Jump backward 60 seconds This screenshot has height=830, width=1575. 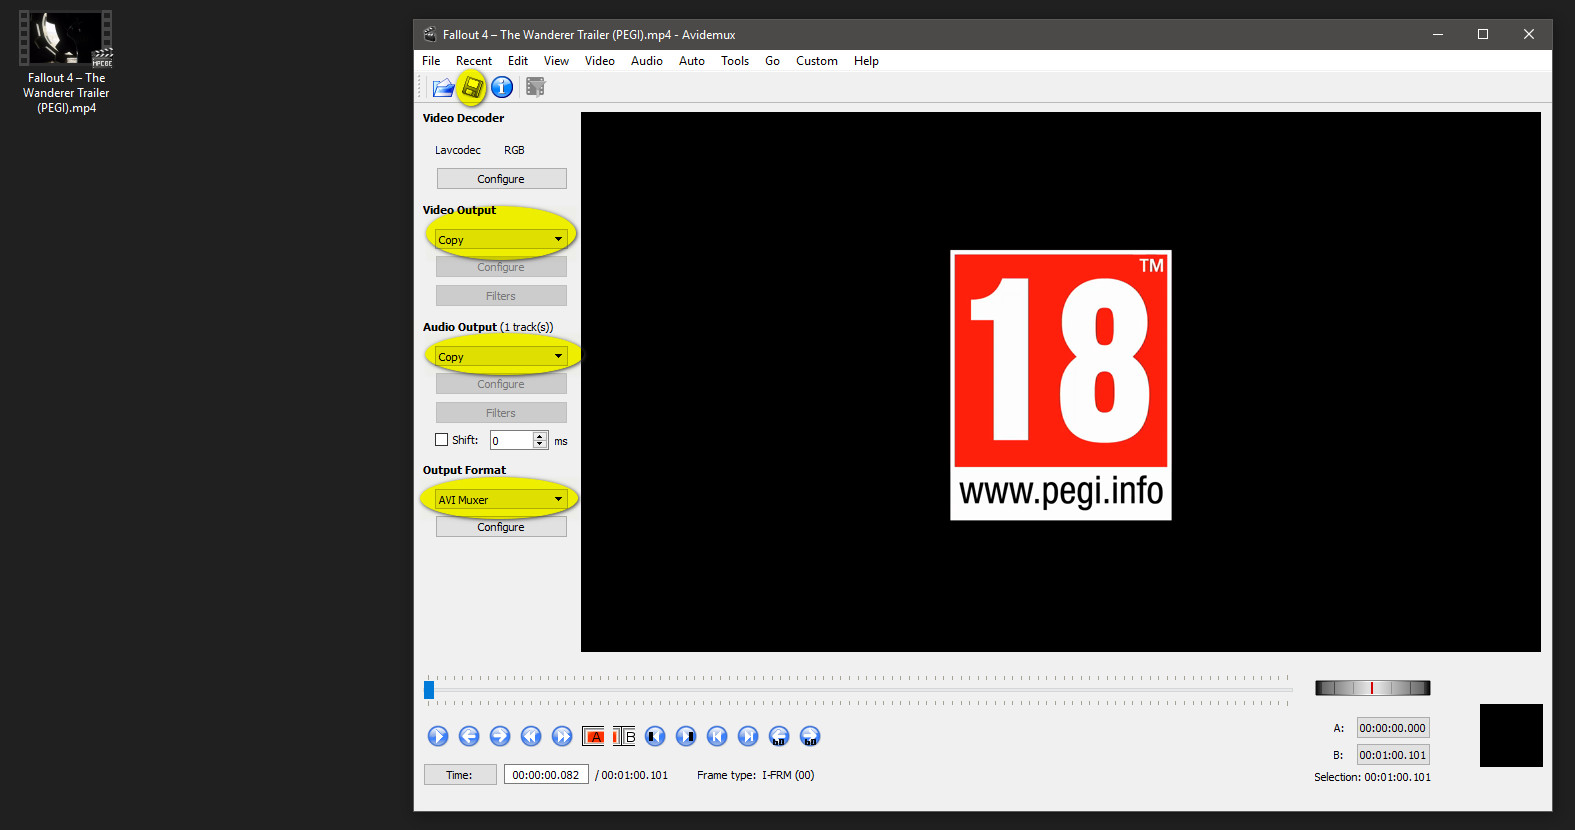tap(779, 736)
